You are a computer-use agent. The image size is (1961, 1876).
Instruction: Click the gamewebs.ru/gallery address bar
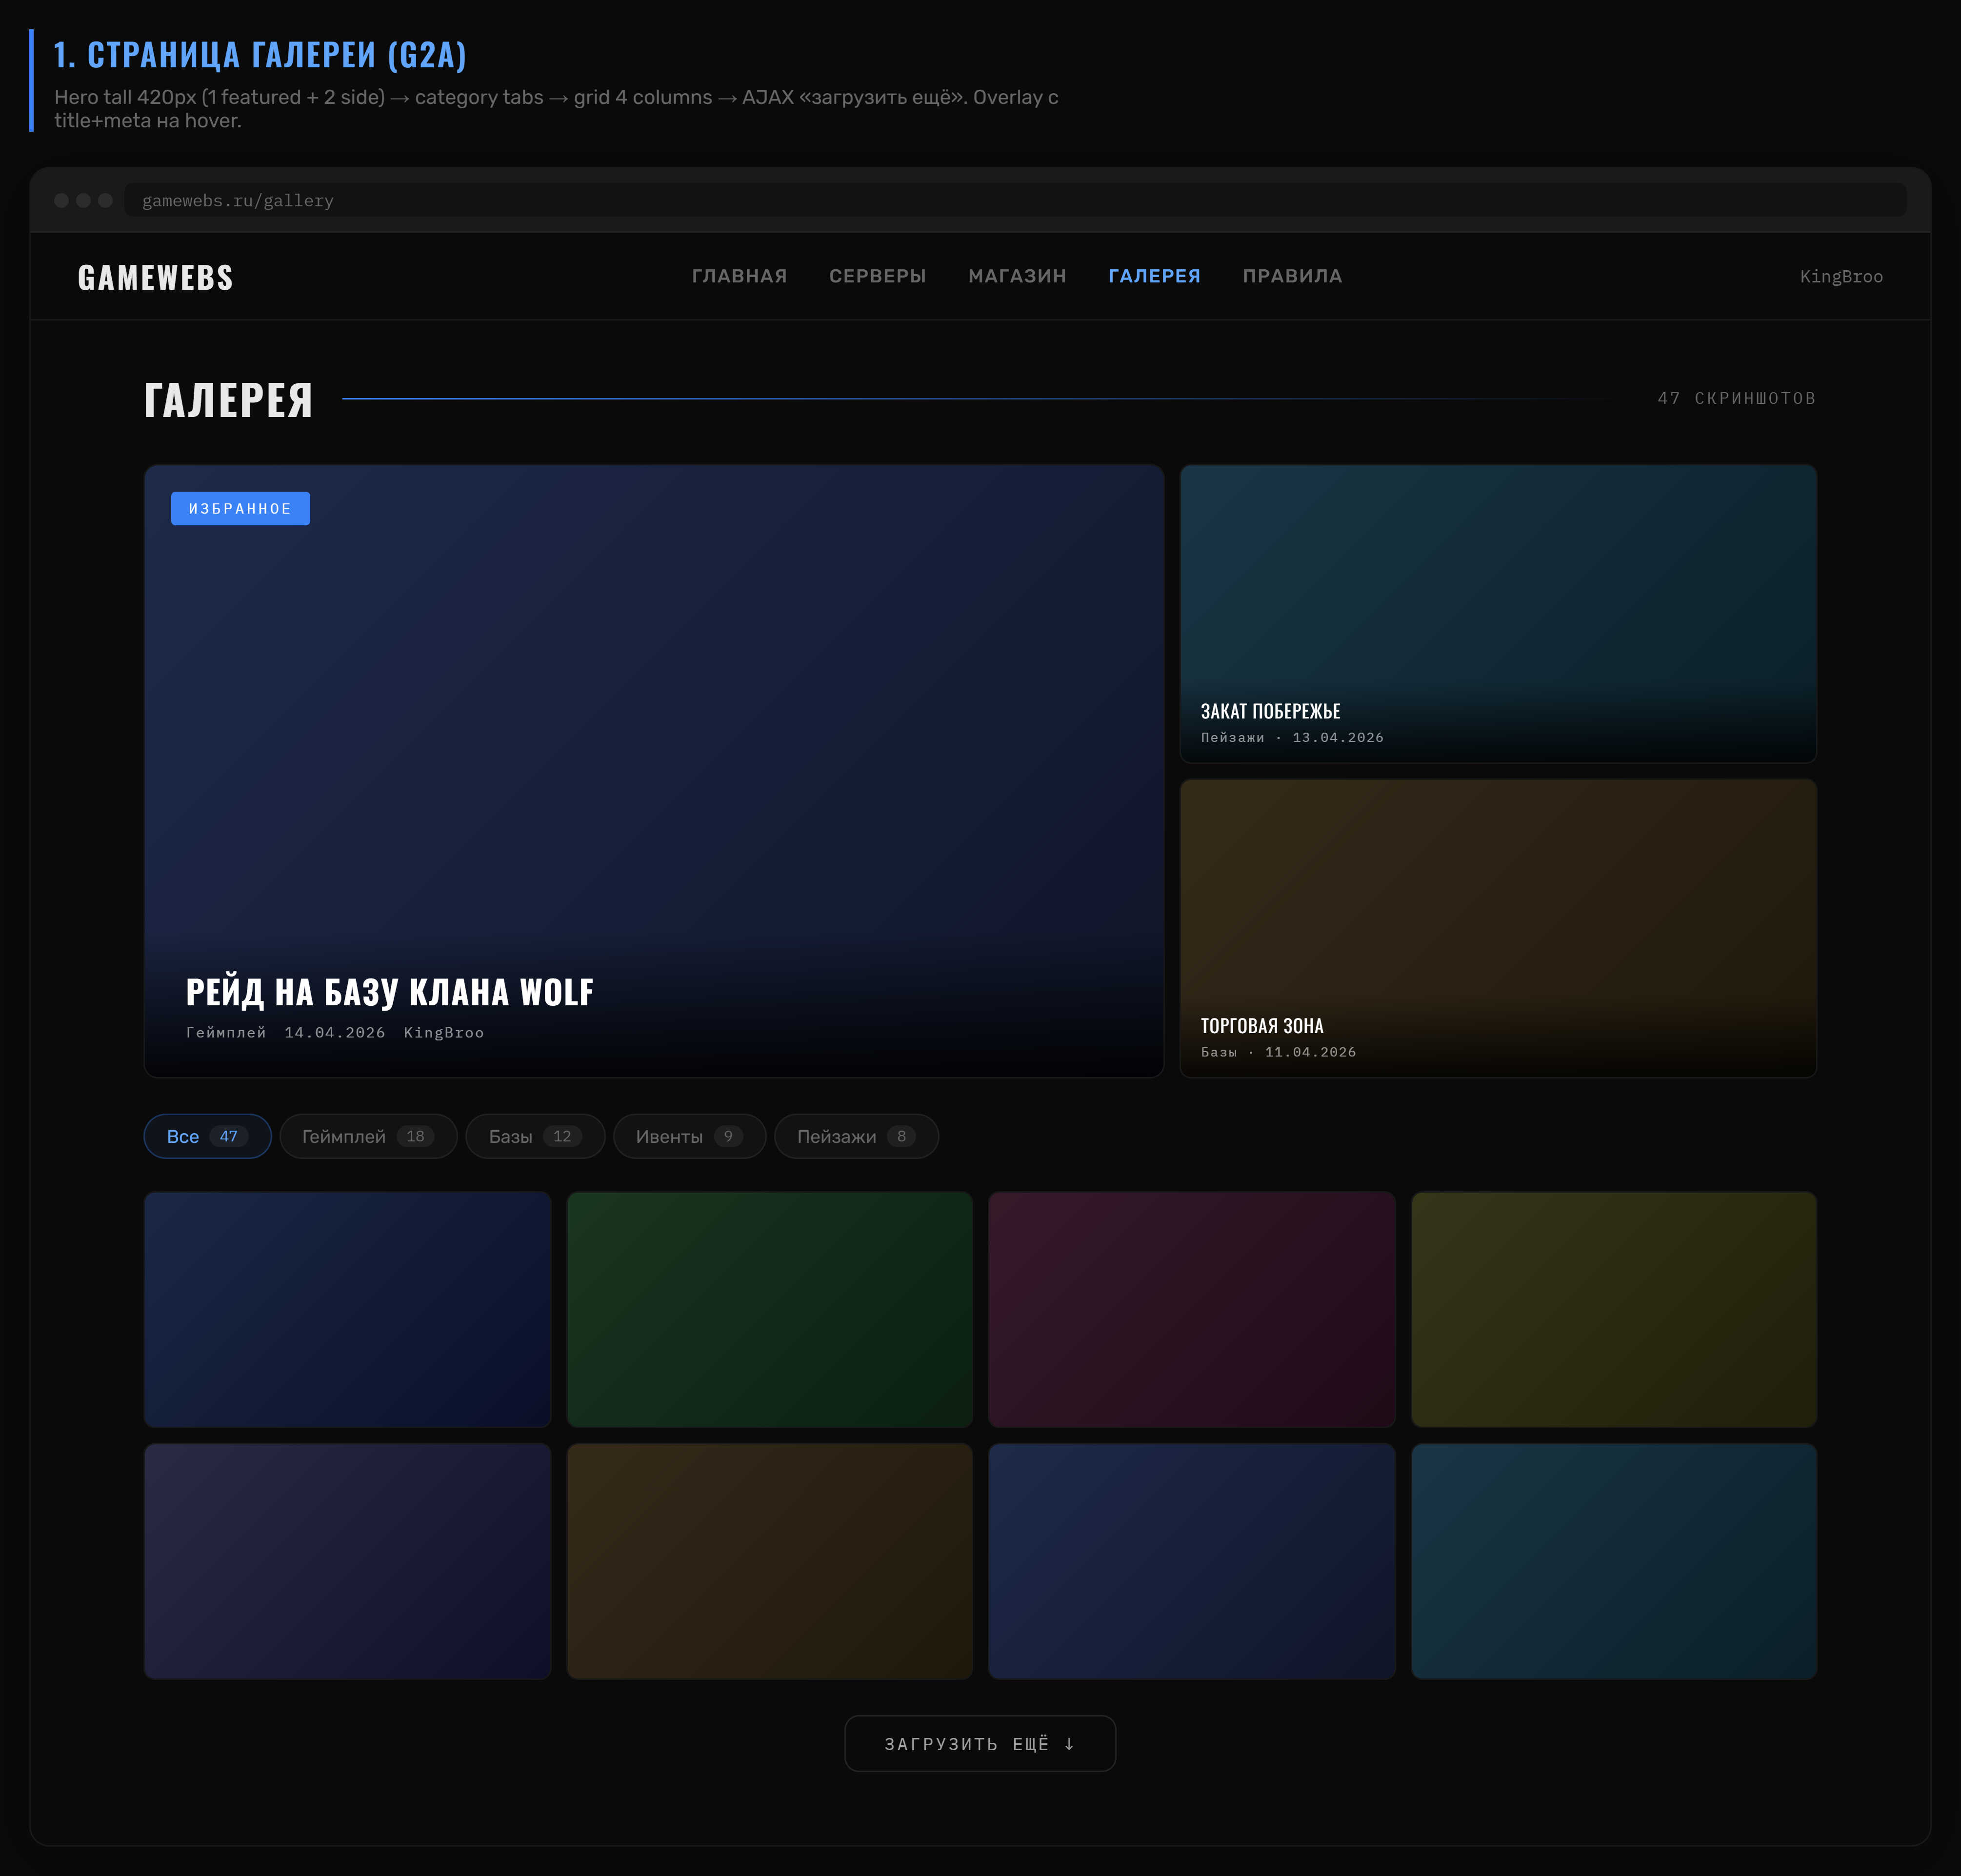tap(1015, 200)
